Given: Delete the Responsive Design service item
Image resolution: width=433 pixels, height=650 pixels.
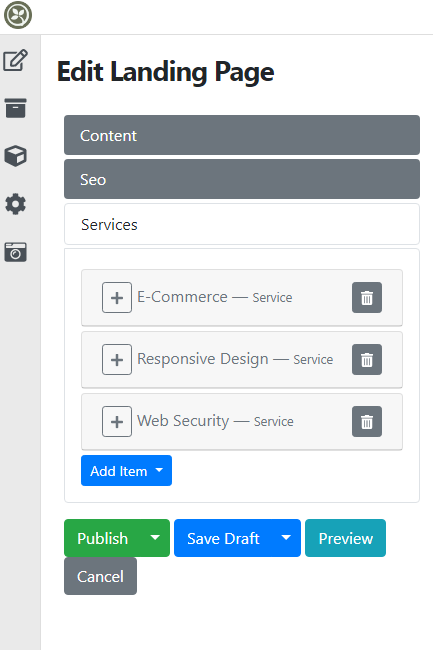Looking at the screenshot, I should click(x=367, y=359).
